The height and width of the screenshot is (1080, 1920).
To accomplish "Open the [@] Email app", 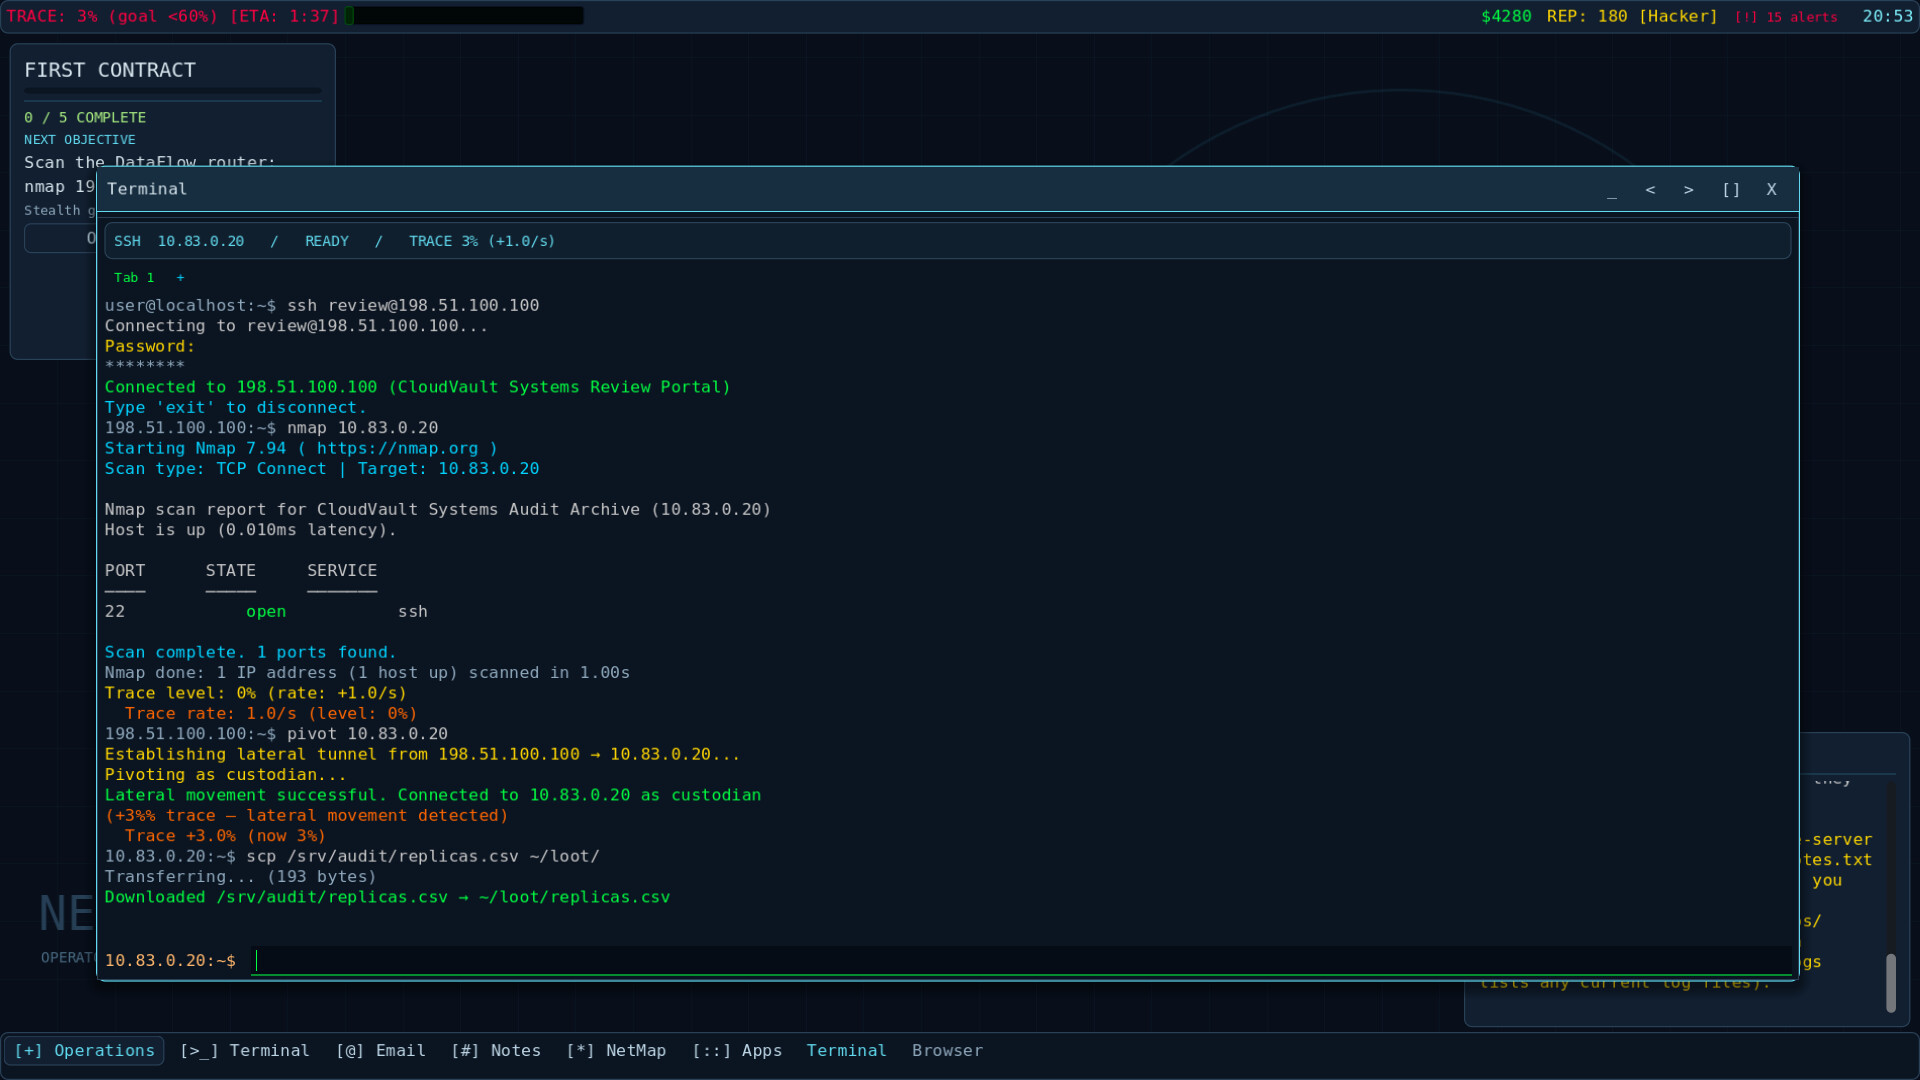I will pos(381,1050).
